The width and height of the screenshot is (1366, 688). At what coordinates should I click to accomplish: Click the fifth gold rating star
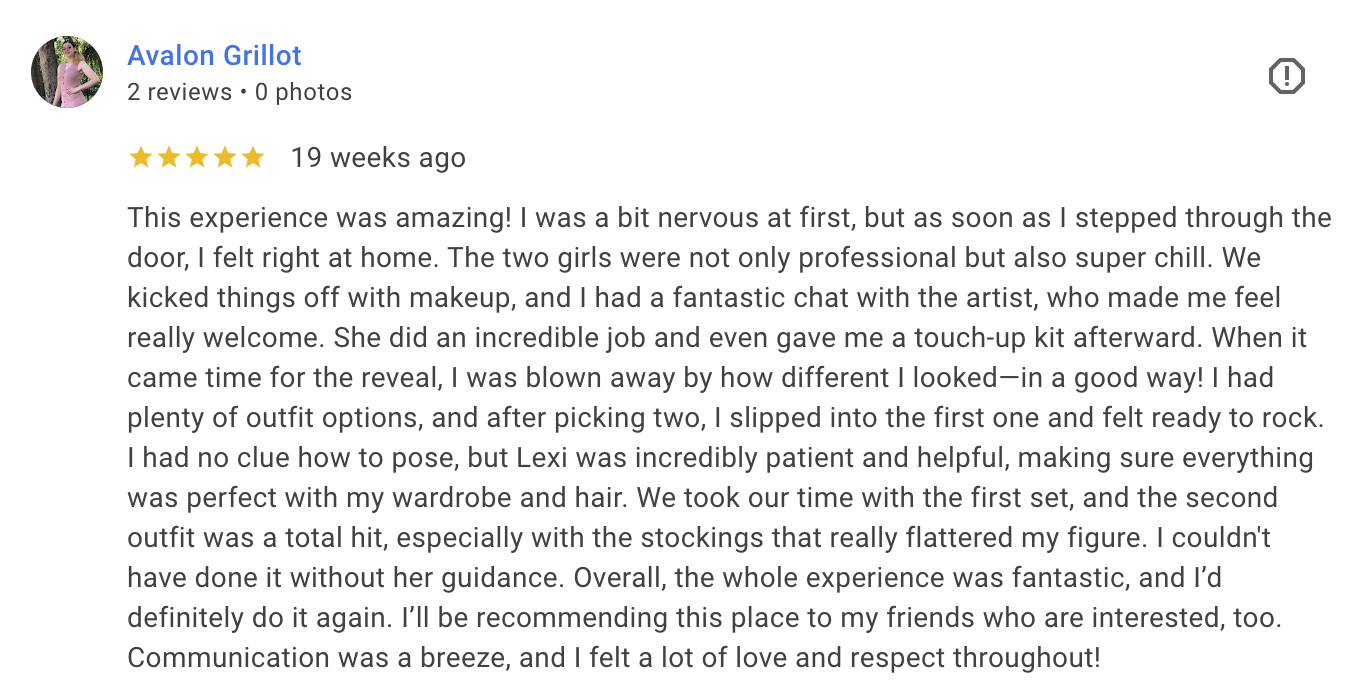253,157
